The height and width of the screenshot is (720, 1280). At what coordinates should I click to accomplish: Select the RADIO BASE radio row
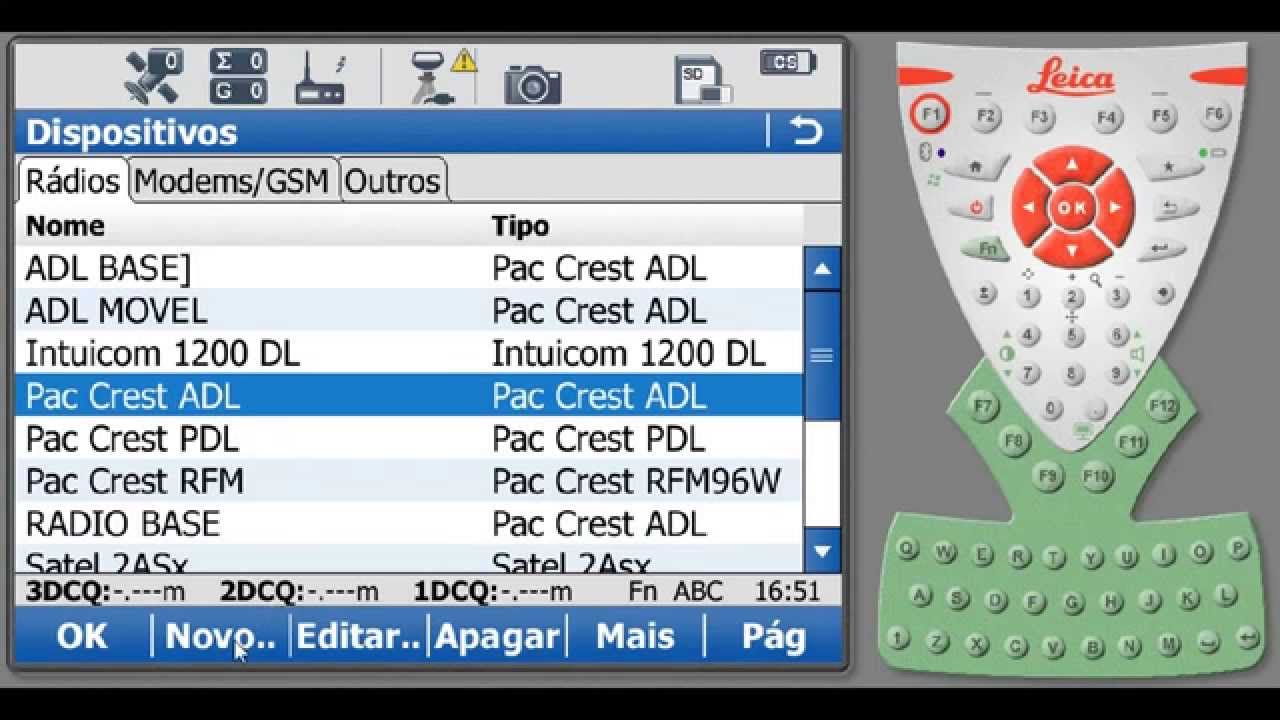point(409,523)
